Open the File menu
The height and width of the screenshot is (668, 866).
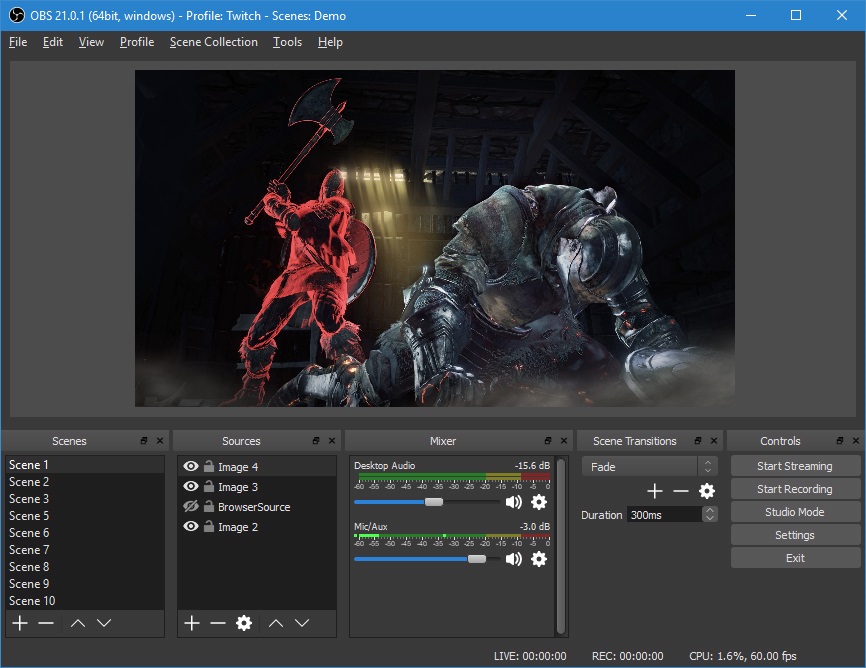coord(18,42)
